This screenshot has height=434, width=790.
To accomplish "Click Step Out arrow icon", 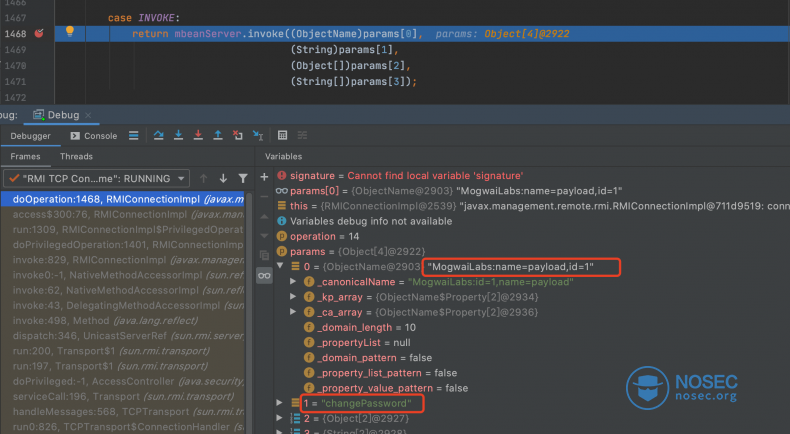I will [x=218, y=135].
